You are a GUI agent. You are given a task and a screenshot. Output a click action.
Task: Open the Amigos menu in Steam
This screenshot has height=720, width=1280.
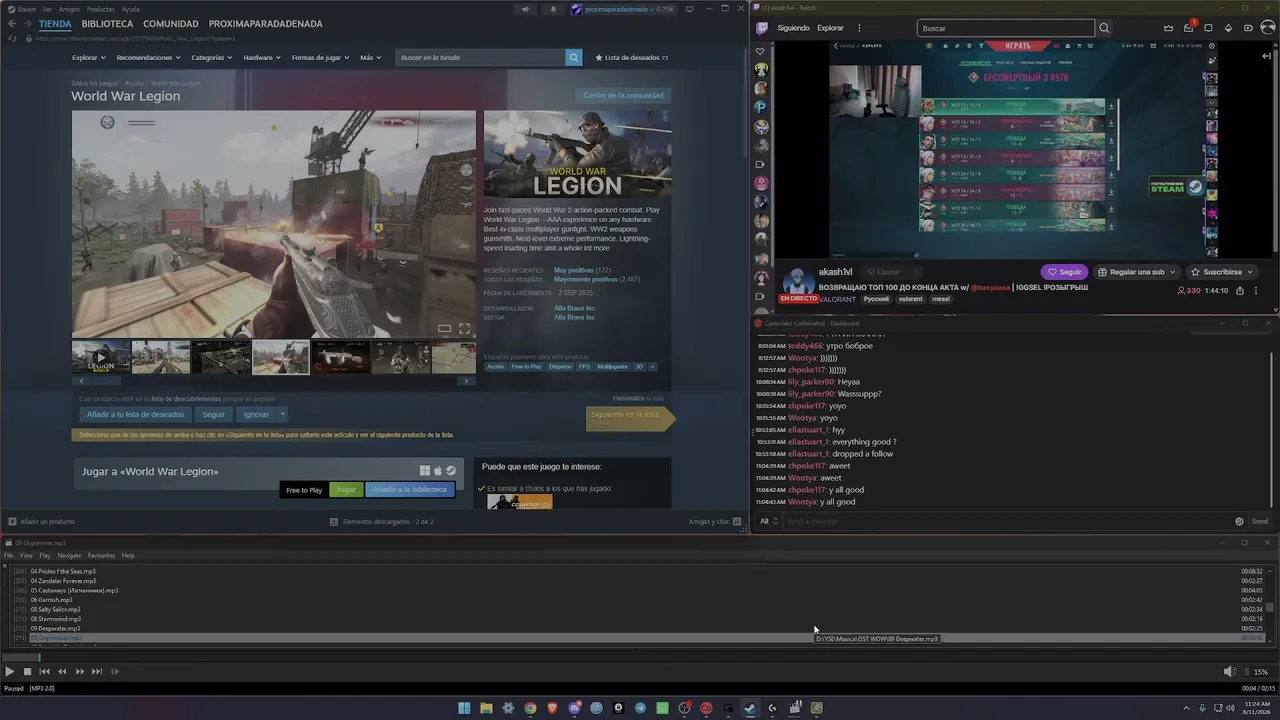coord(69,9)
